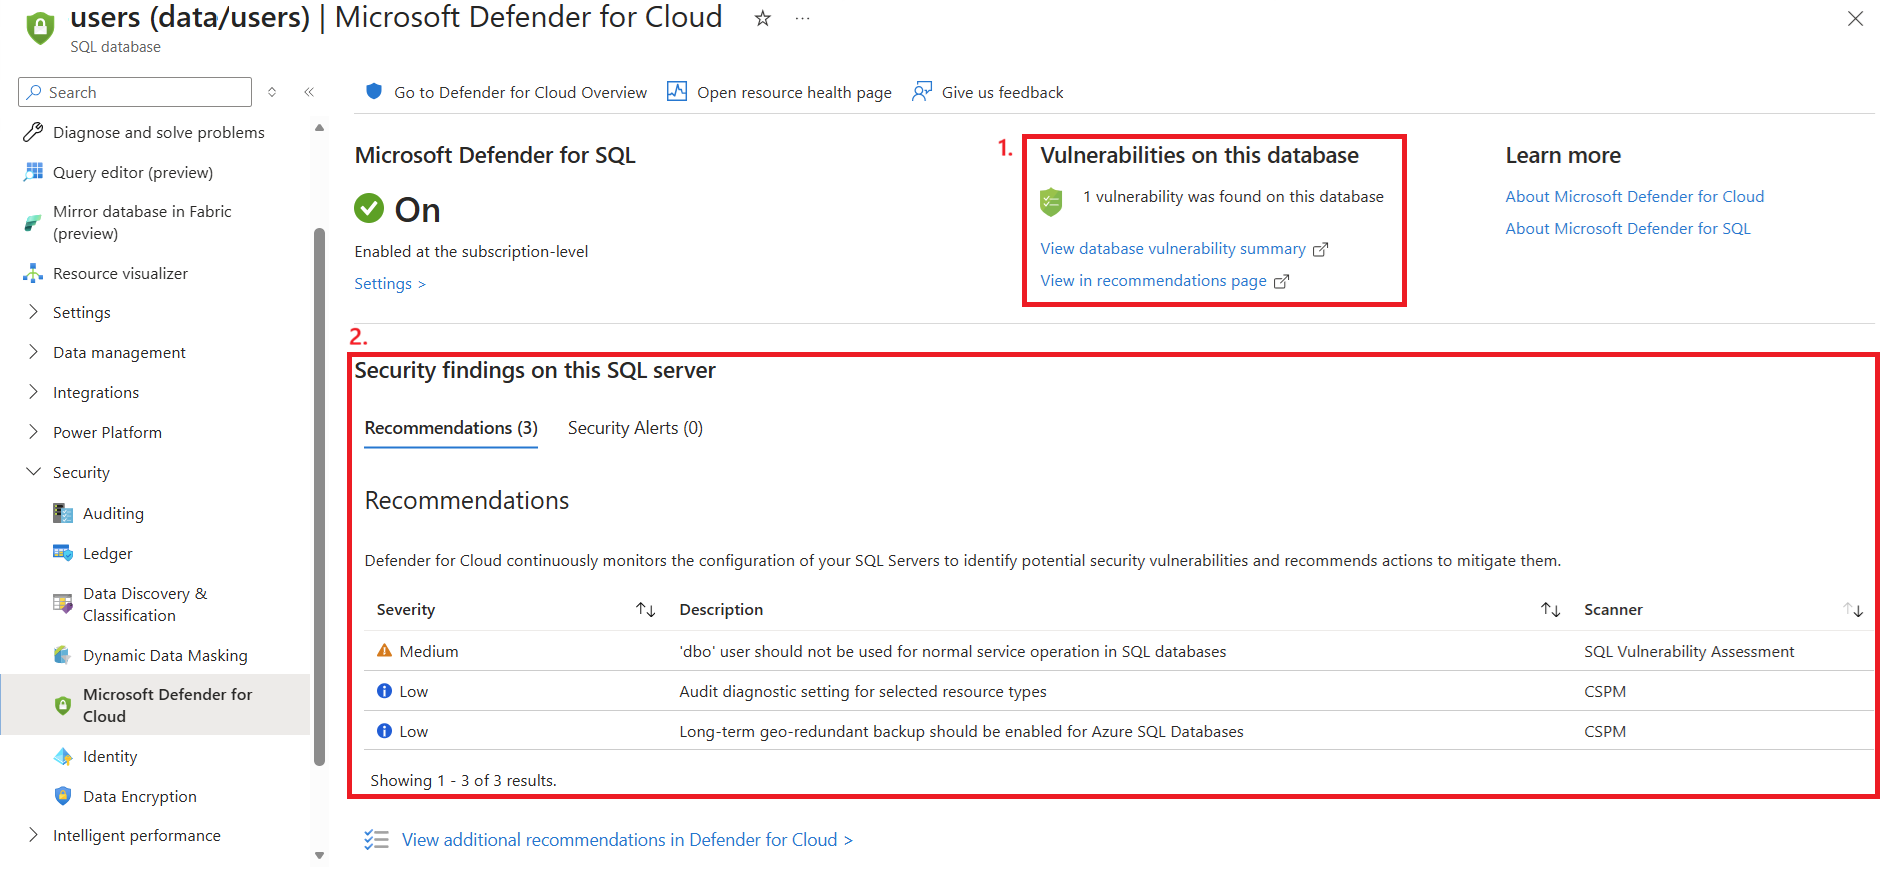Open Mirror database in Fabric (preview)
Screen dimensions: 1887x869
(141, 222)
